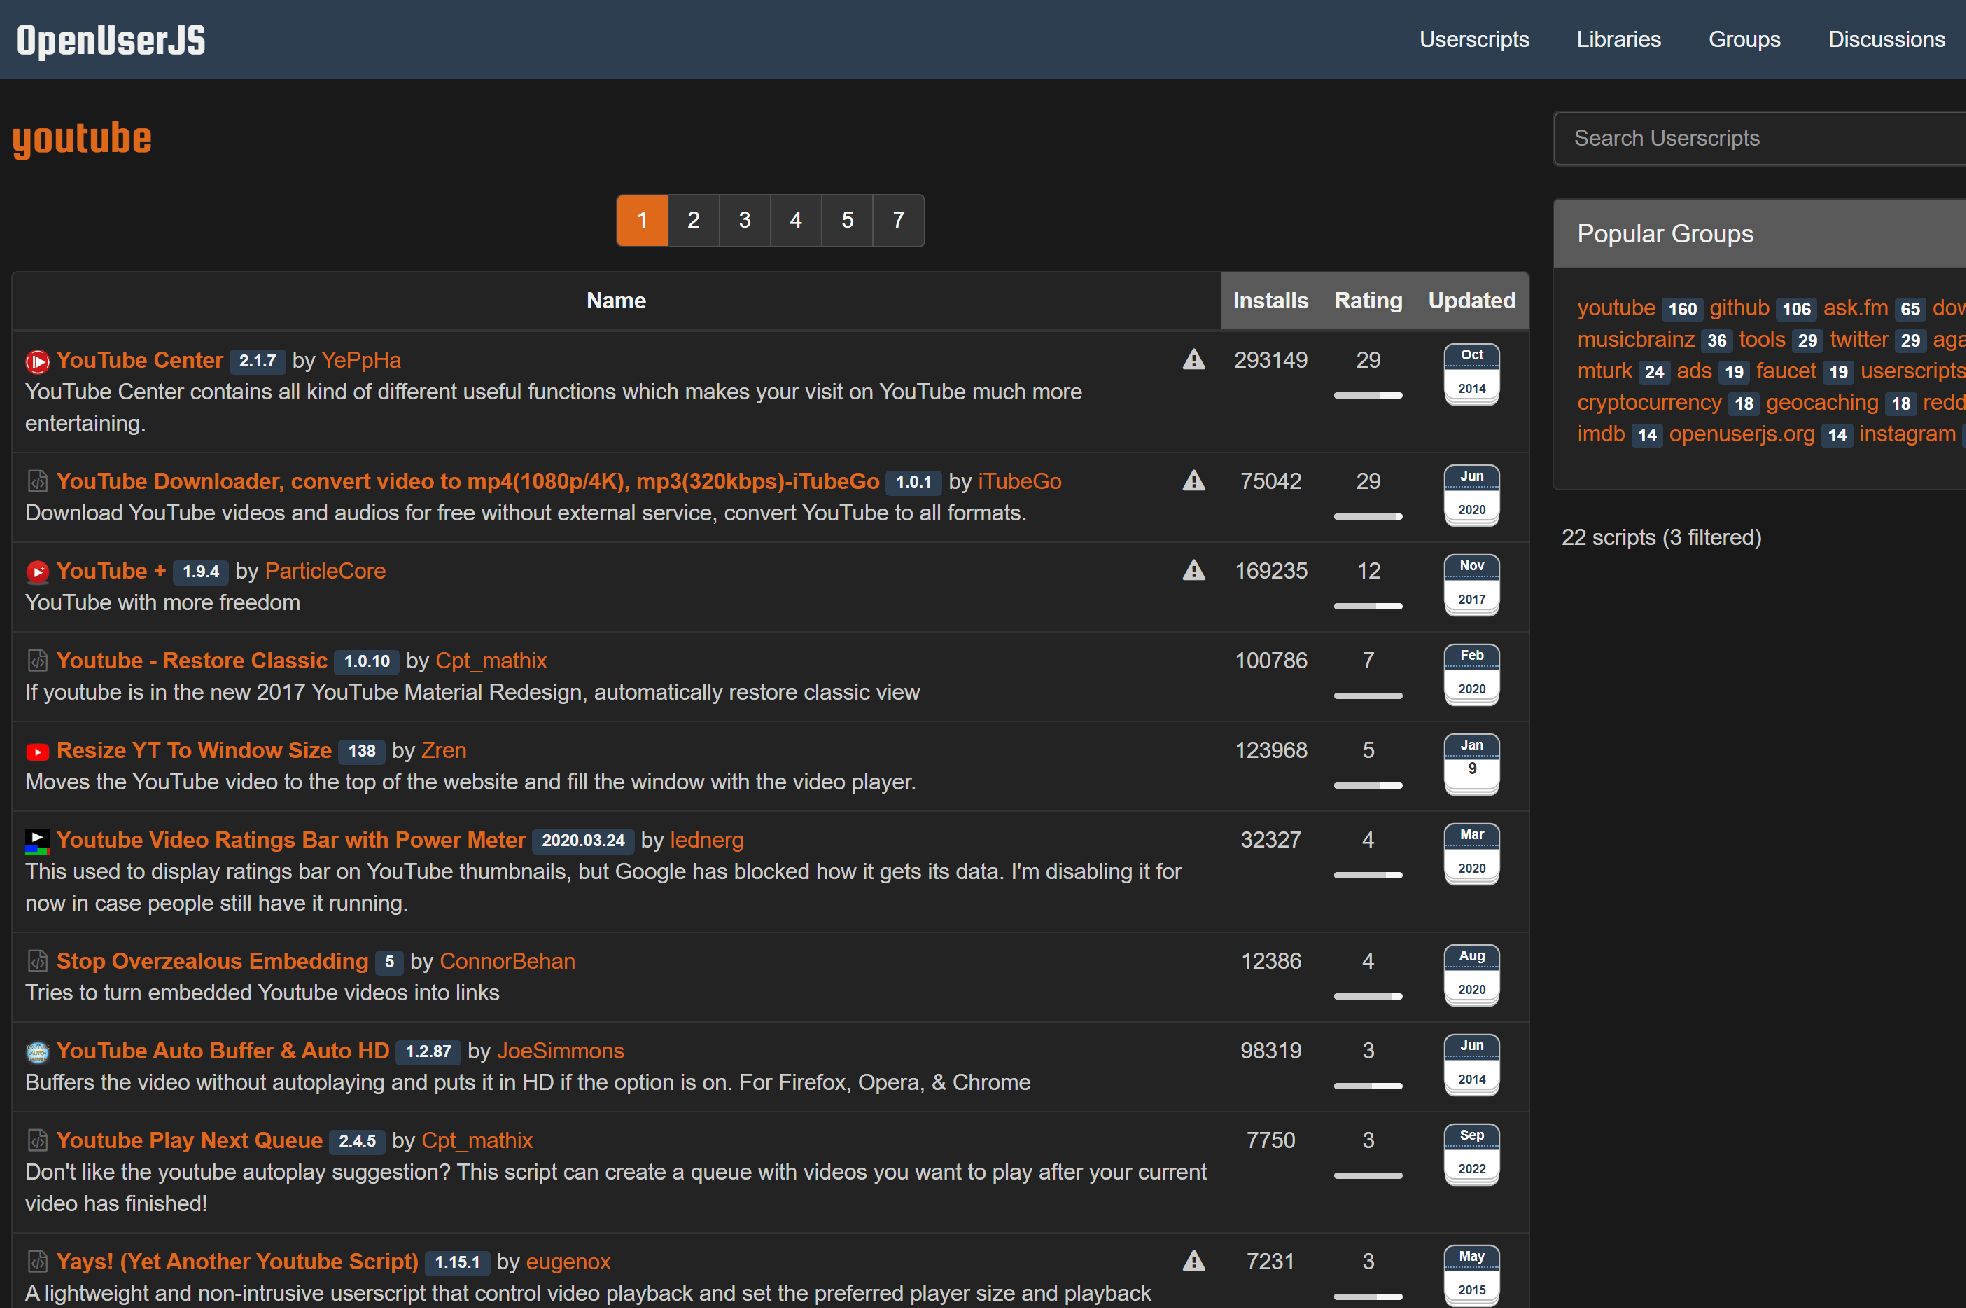Click the warning icon on YouTube + row
This screenshot has width=1966, height=1308.
[x=1193, y=571]
